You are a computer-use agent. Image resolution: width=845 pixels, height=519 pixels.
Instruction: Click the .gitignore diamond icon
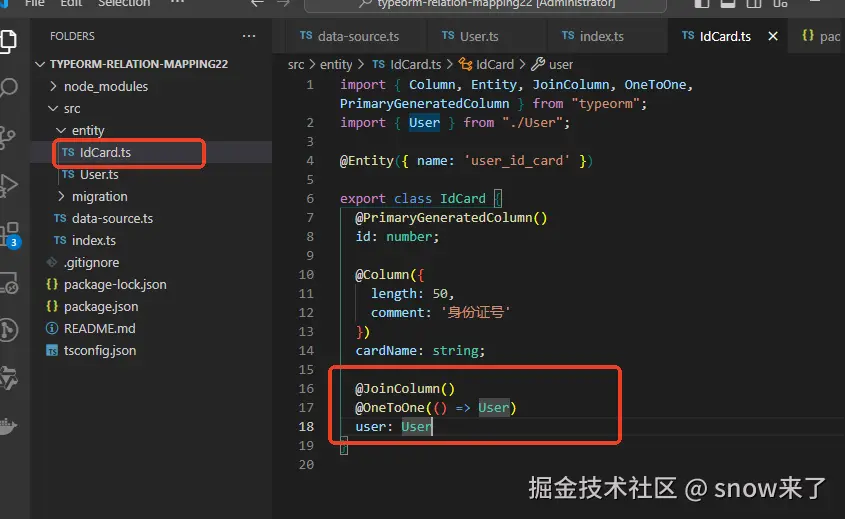(x=52, y=262)
